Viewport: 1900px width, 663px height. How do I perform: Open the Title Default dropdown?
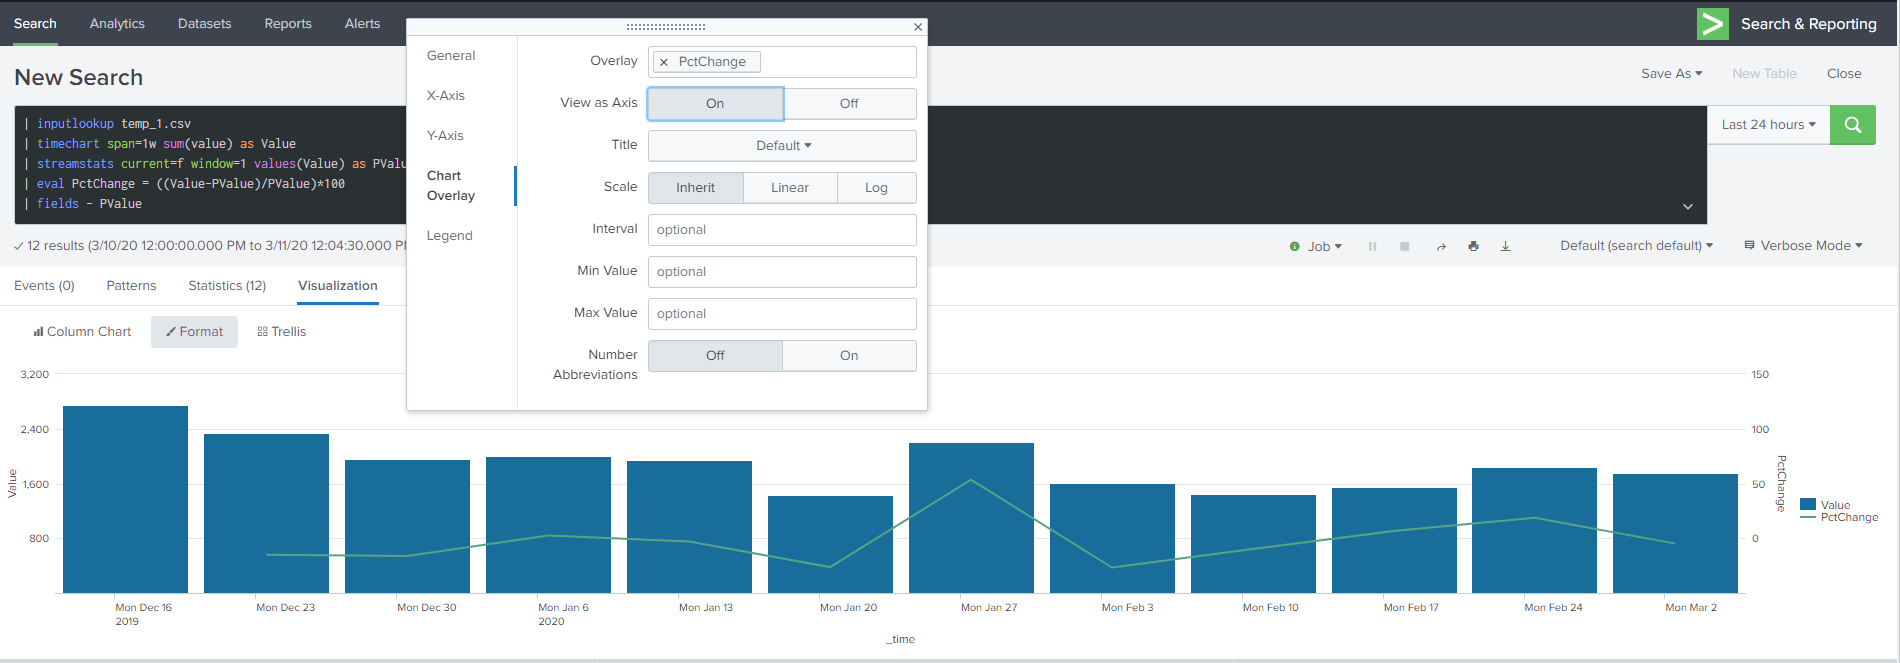pyautogui.click(x=782, y=146)
